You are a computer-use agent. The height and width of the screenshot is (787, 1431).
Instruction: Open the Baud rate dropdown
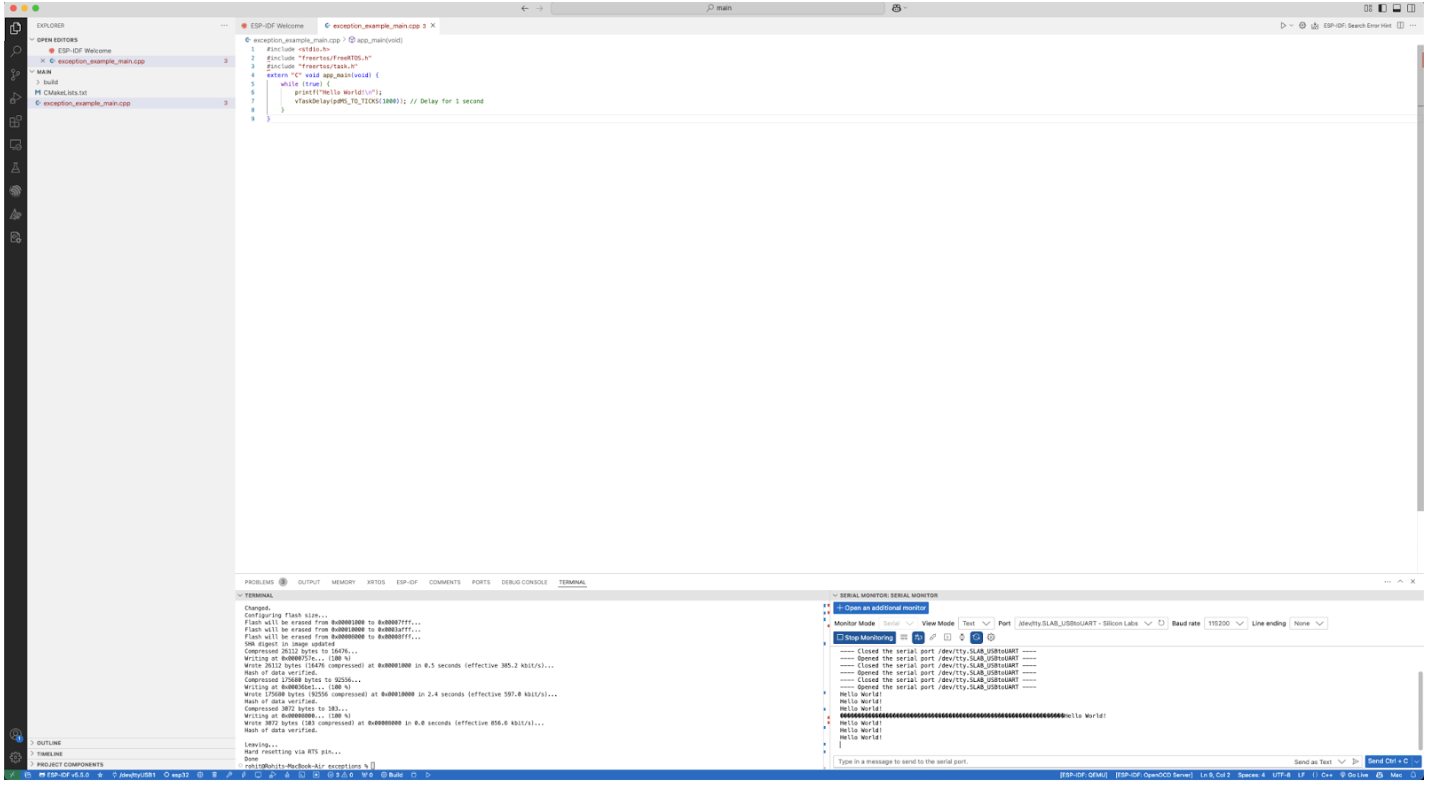tap(1226, 623)
